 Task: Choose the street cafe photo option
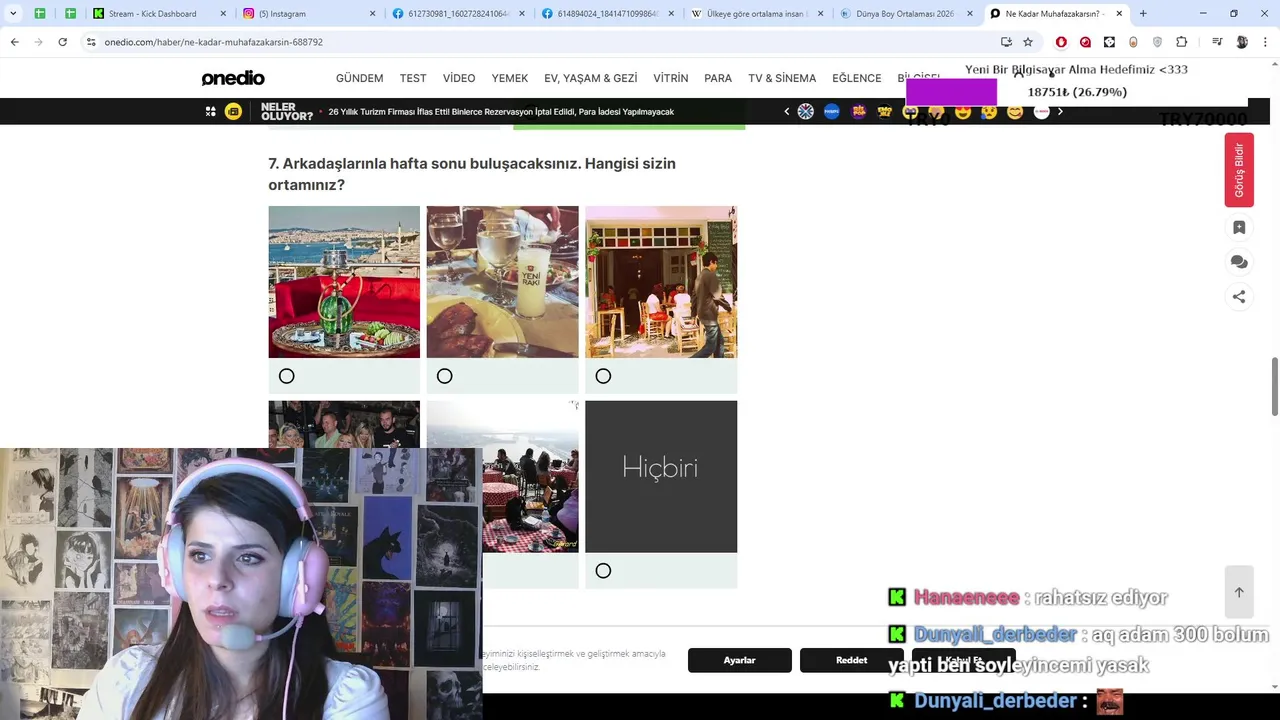coord(661,282)
